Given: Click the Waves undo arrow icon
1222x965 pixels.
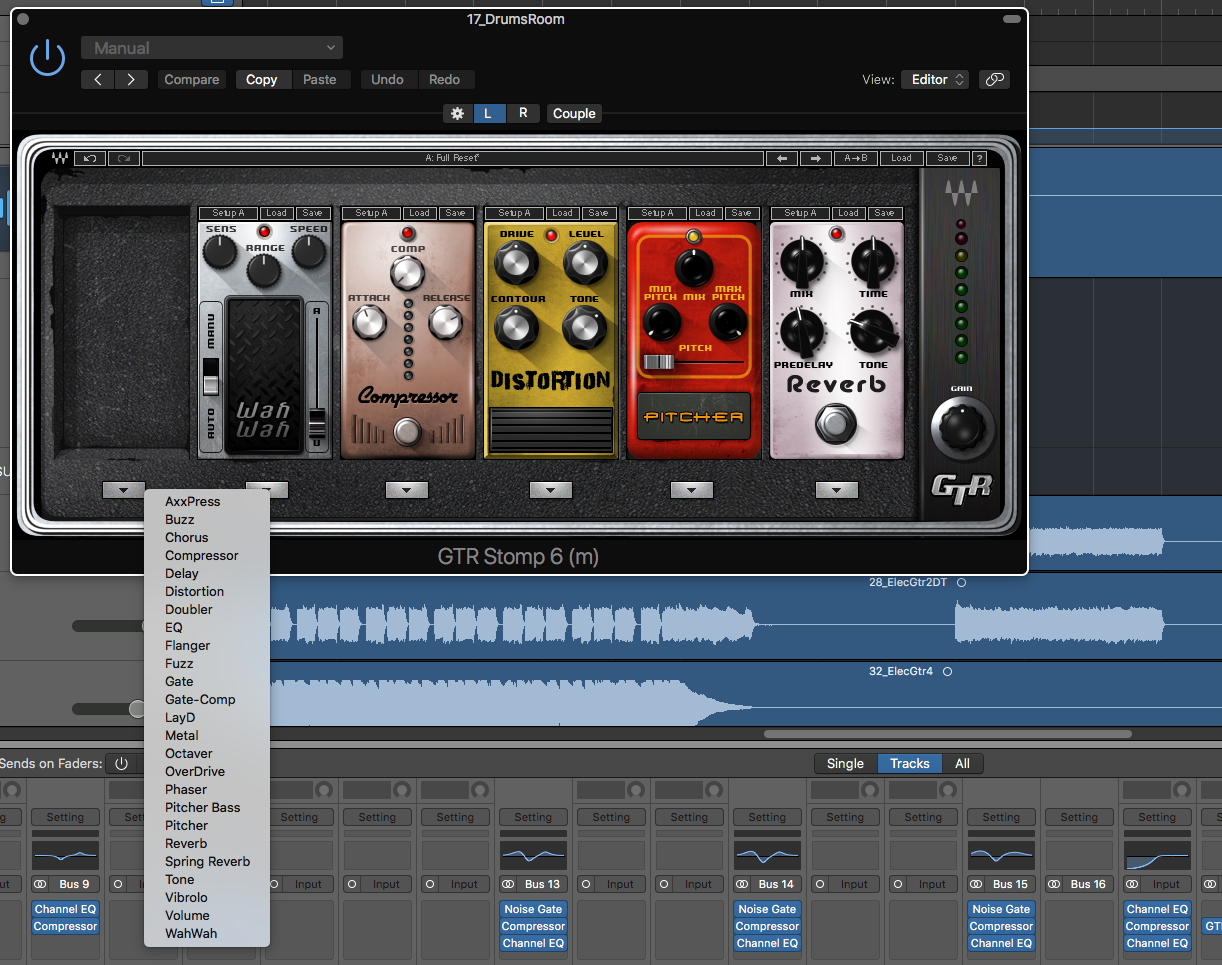Looking at the screenshot, I should [x=89, y=158].
